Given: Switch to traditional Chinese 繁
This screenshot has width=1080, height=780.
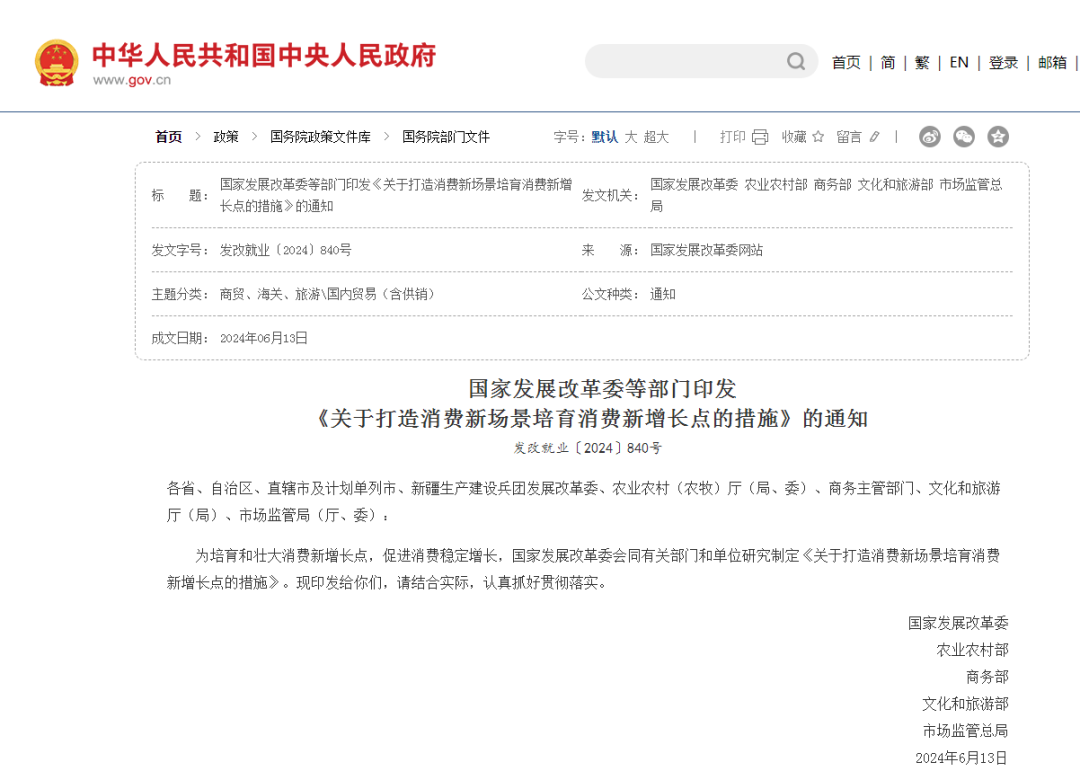Looking at the screenshot, I should 922,63.
